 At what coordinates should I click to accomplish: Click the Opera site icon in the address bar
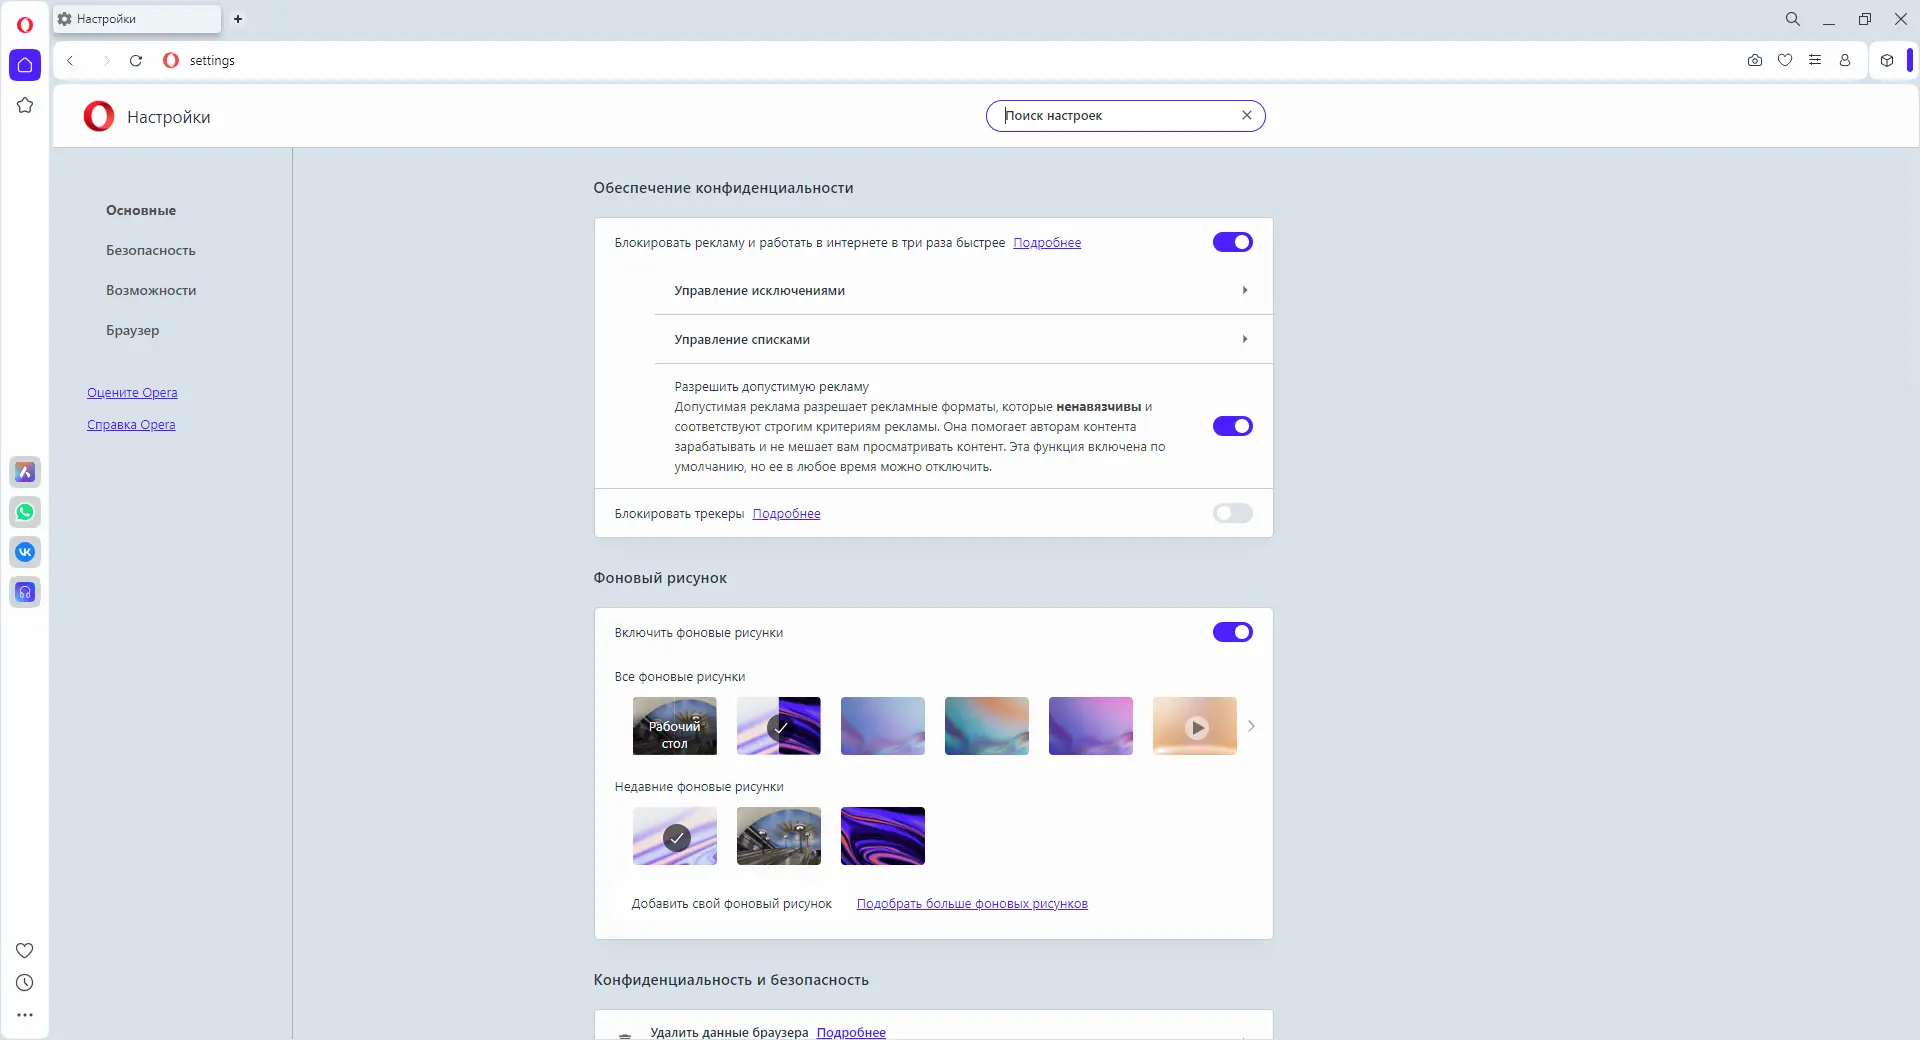(x=171, y=60)
